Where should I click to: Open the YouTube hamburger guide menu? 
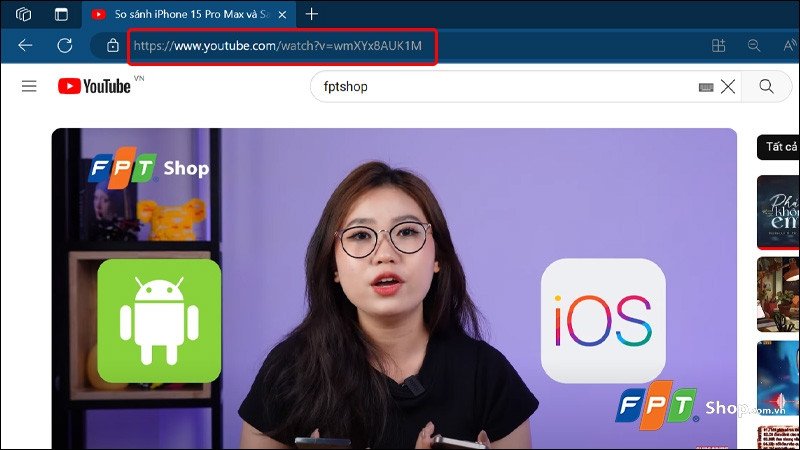29,86
